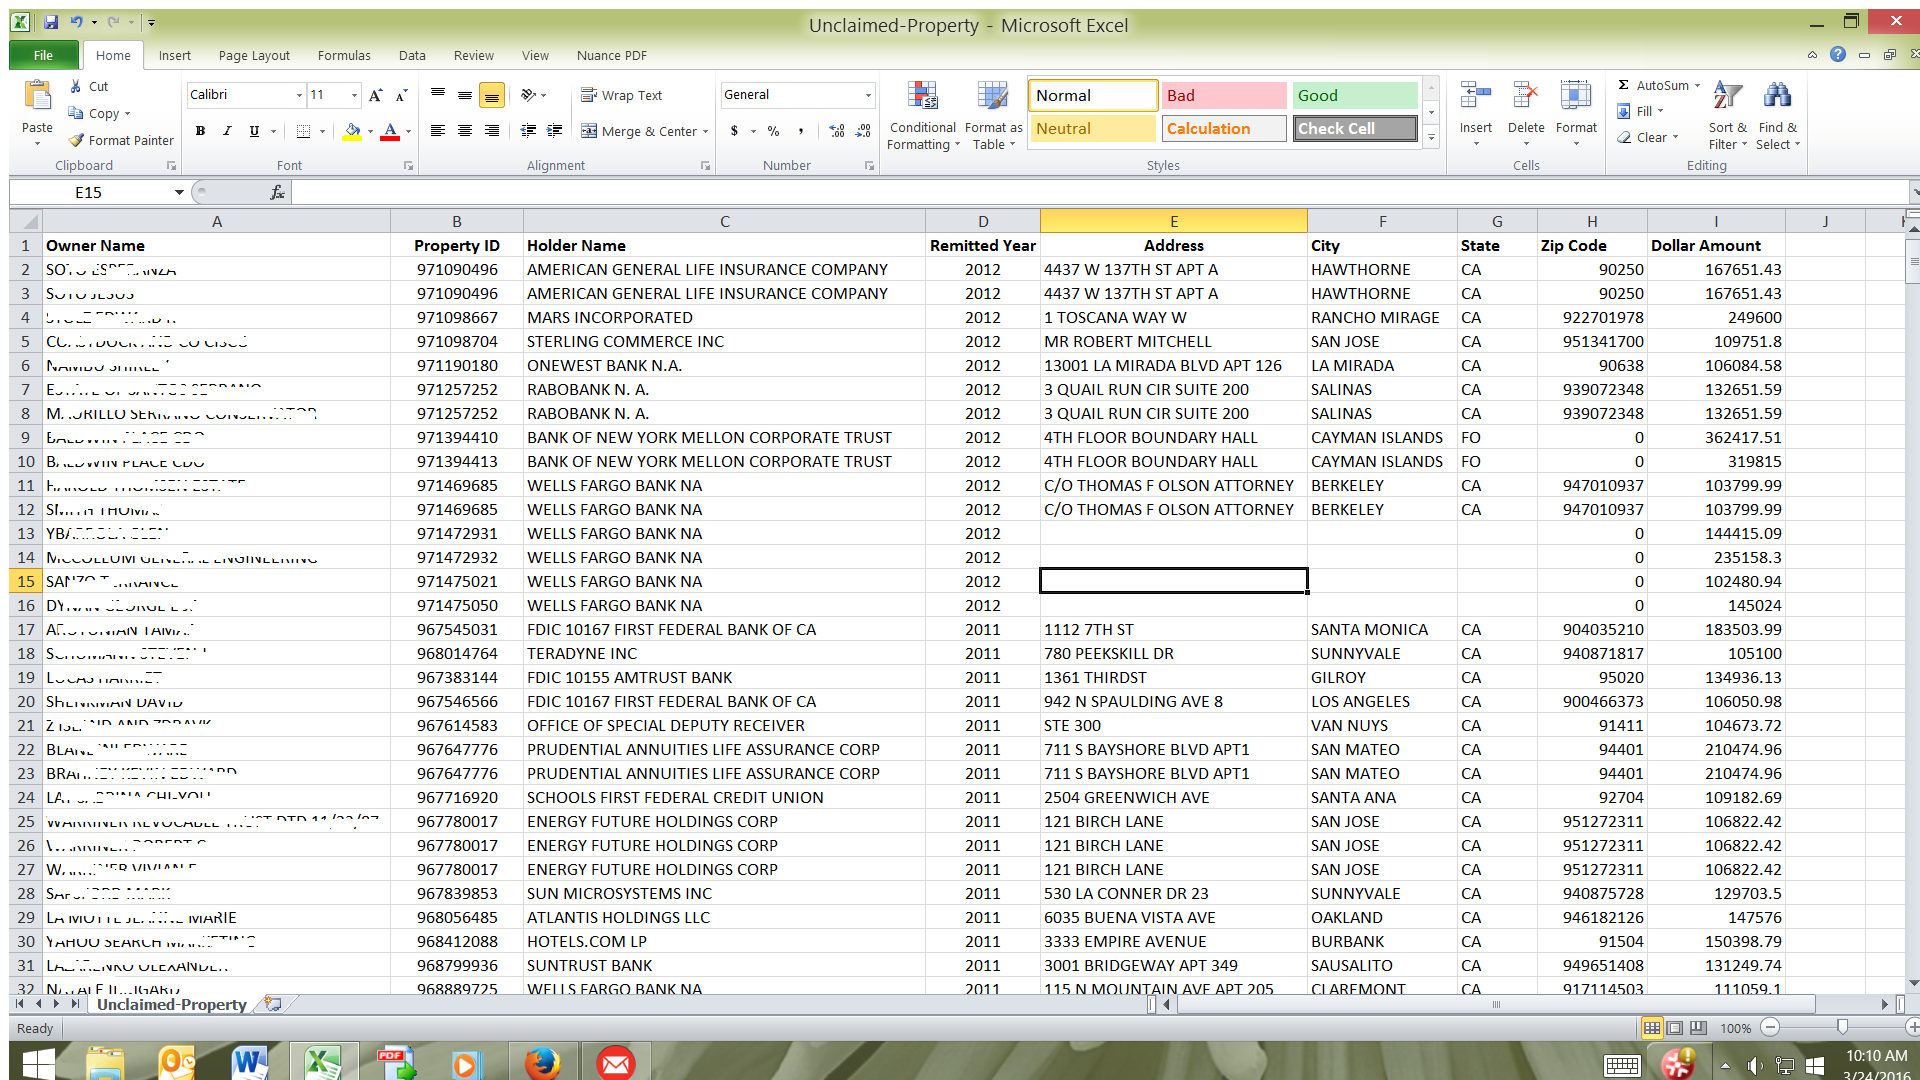Switch to the Insert tab
The image size is (1920, 1080).
click(174, 55)
